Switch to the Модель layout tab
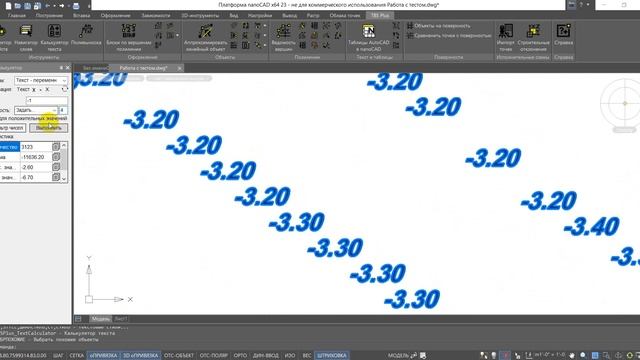 tap(100, 319)
